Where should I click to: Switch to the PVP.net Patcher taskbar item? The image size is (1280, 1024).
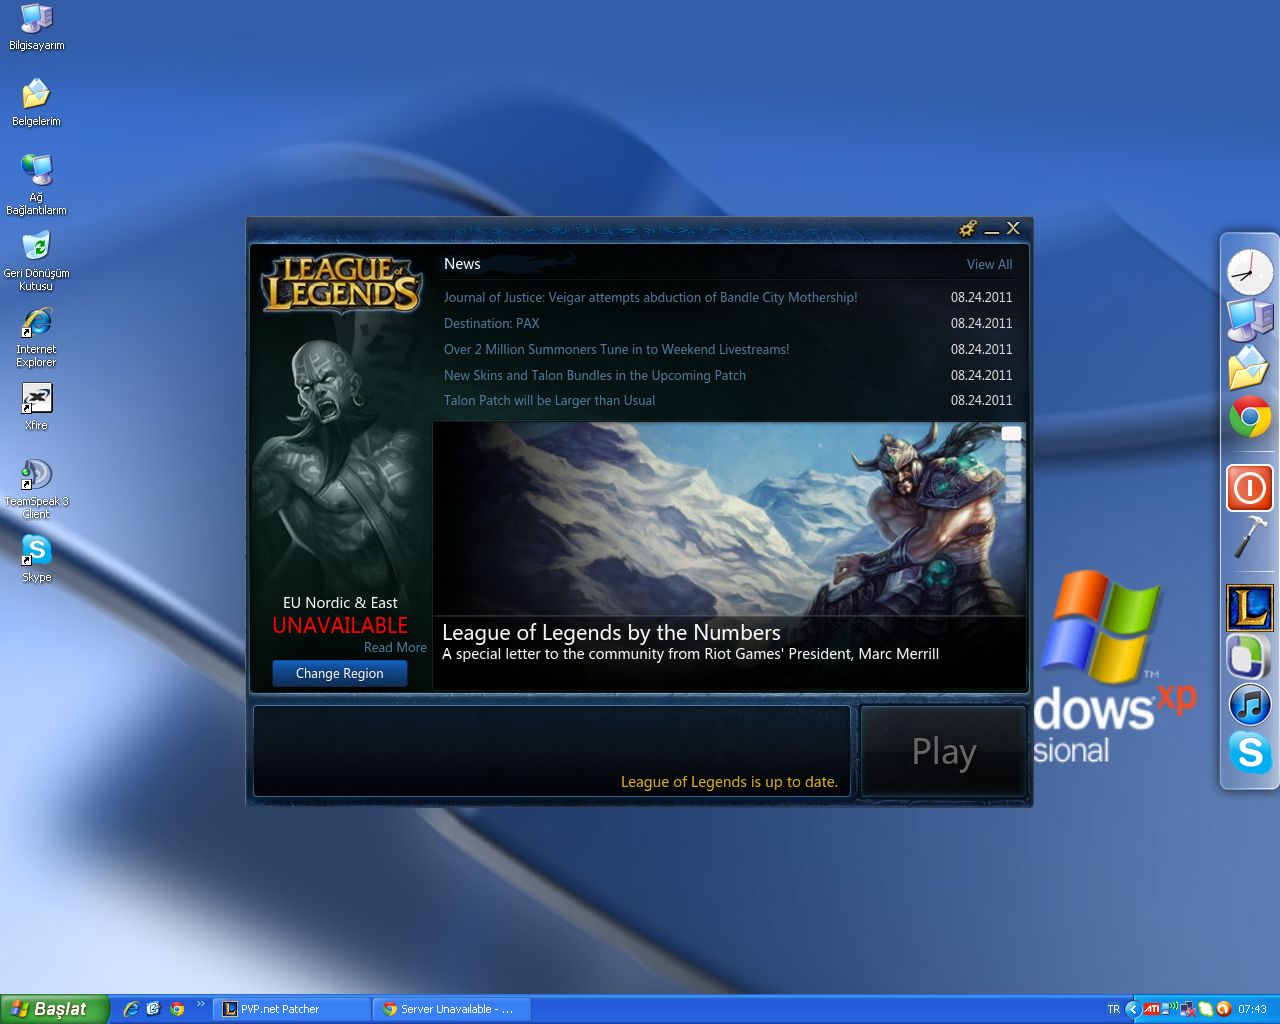tap(290, 1009)
